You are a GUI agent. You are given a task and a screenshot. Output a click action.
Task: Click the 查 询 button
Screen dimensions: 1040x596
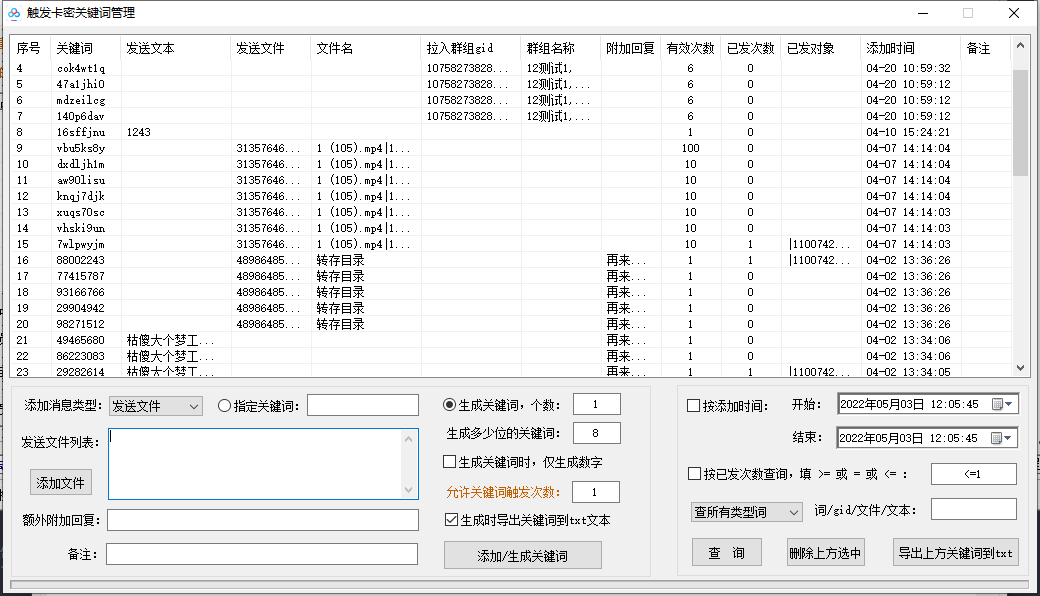point(727,553)
